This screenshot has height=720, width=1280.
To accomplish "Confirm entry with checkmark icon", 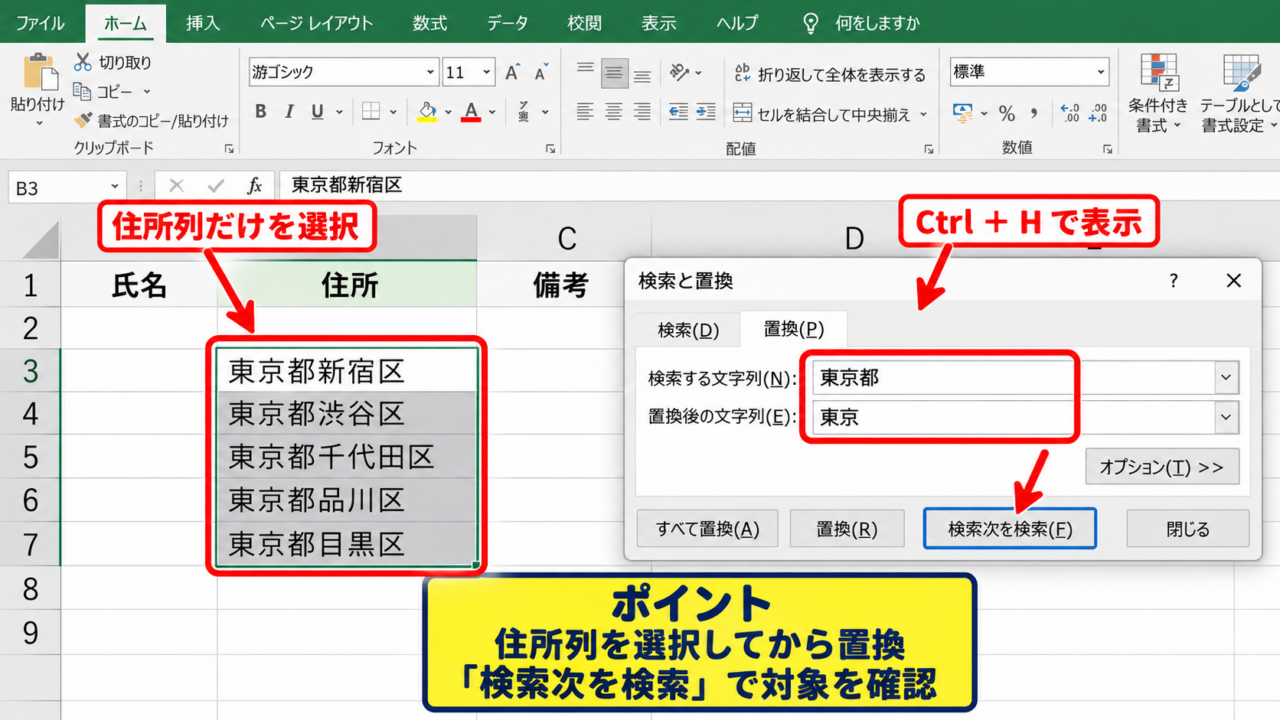I will pyautogui.click(x=215, y=186).
